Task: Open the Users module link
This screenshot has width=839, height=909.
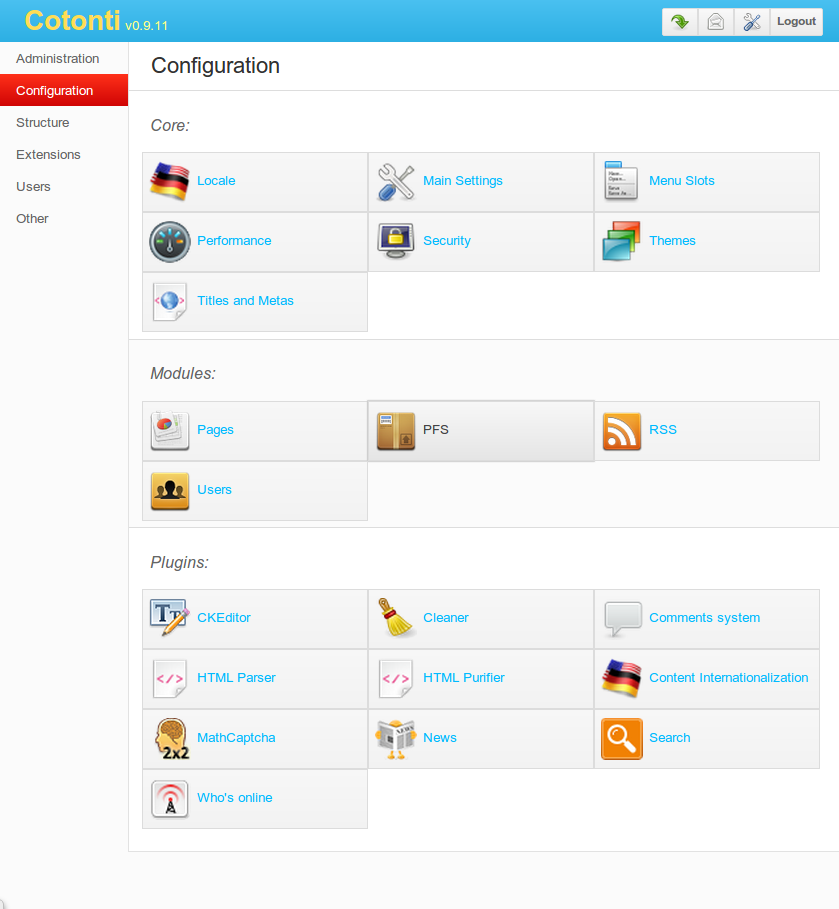Action: click(x=215, y=490)
